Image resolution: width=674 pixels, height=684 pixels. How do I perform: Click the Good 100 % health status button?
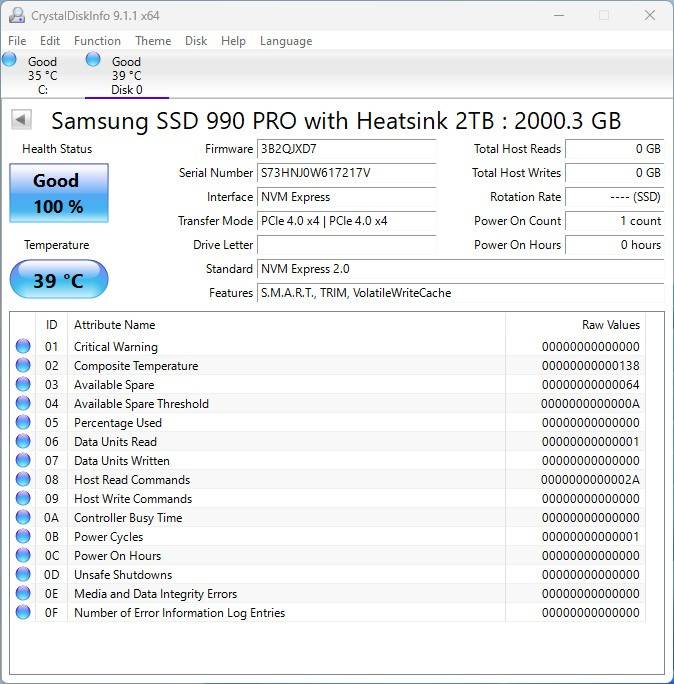[x=59, y=193]
